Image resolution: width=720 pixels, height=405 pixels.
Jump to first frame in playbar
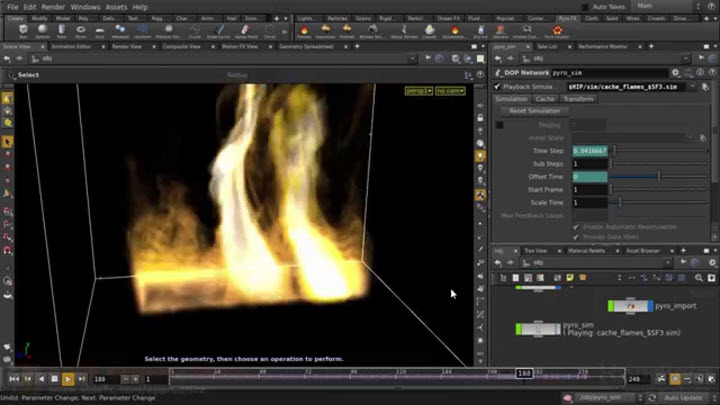13,379
